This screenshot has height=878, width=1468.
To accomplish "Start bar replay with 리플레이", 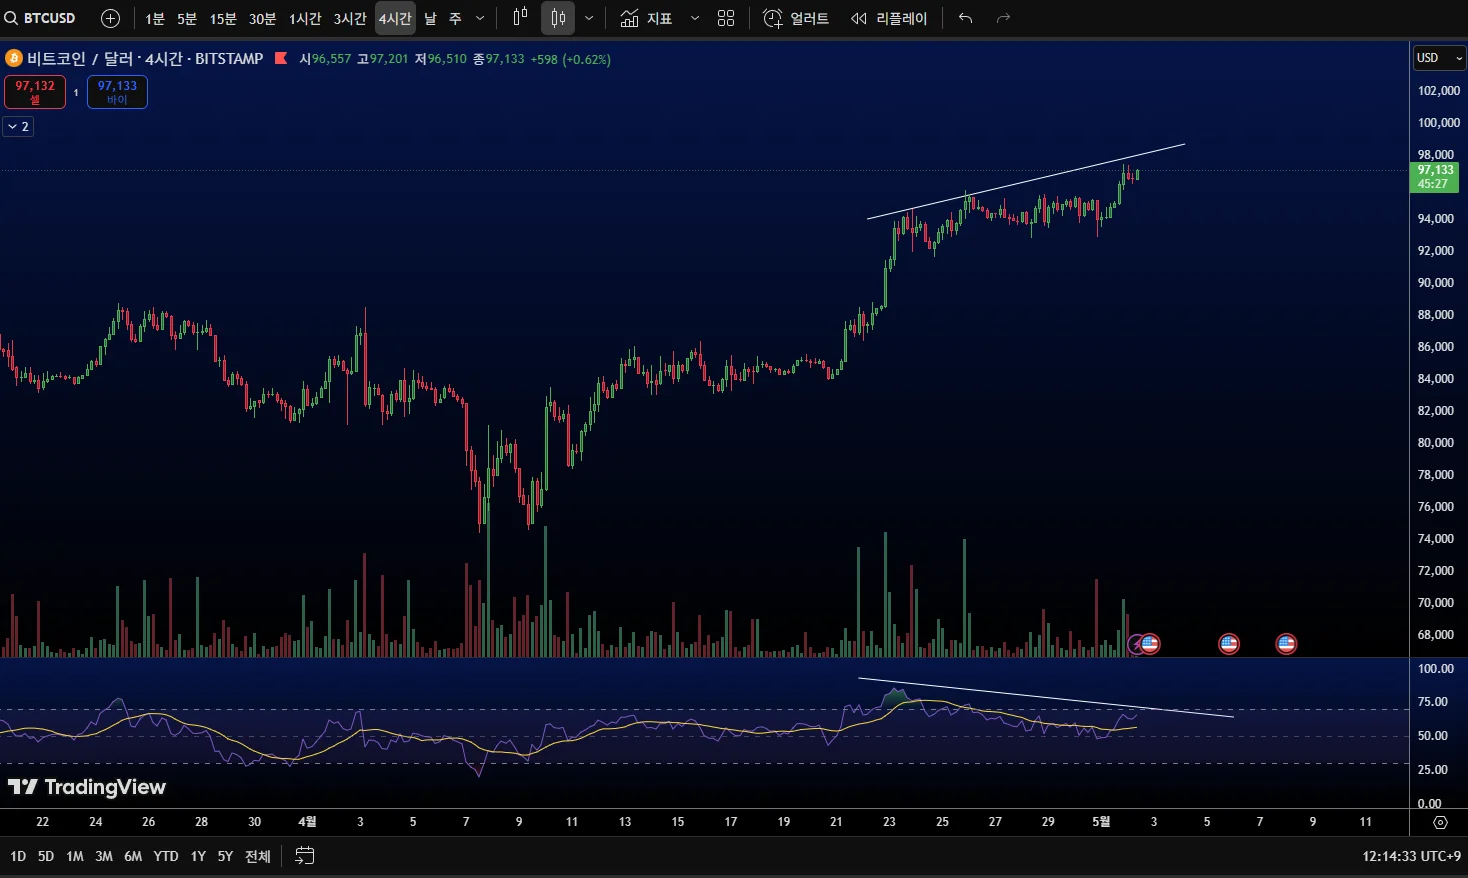I will pyautogui.click(x=889, y=18).
